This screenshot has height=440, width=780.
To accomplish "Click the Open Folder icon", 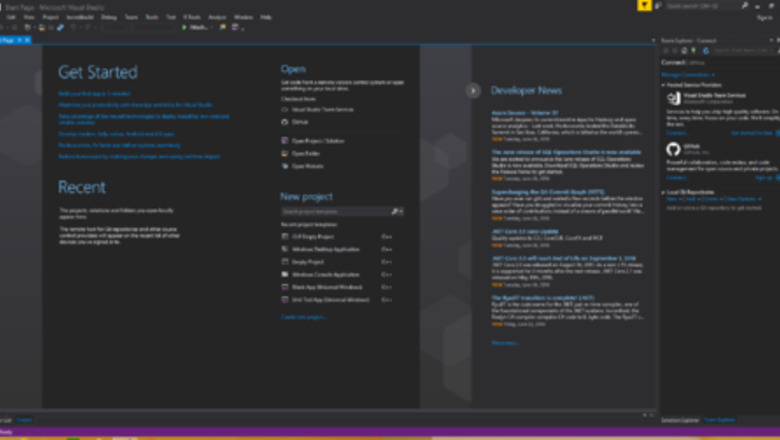I will click(x=285, y=153).
